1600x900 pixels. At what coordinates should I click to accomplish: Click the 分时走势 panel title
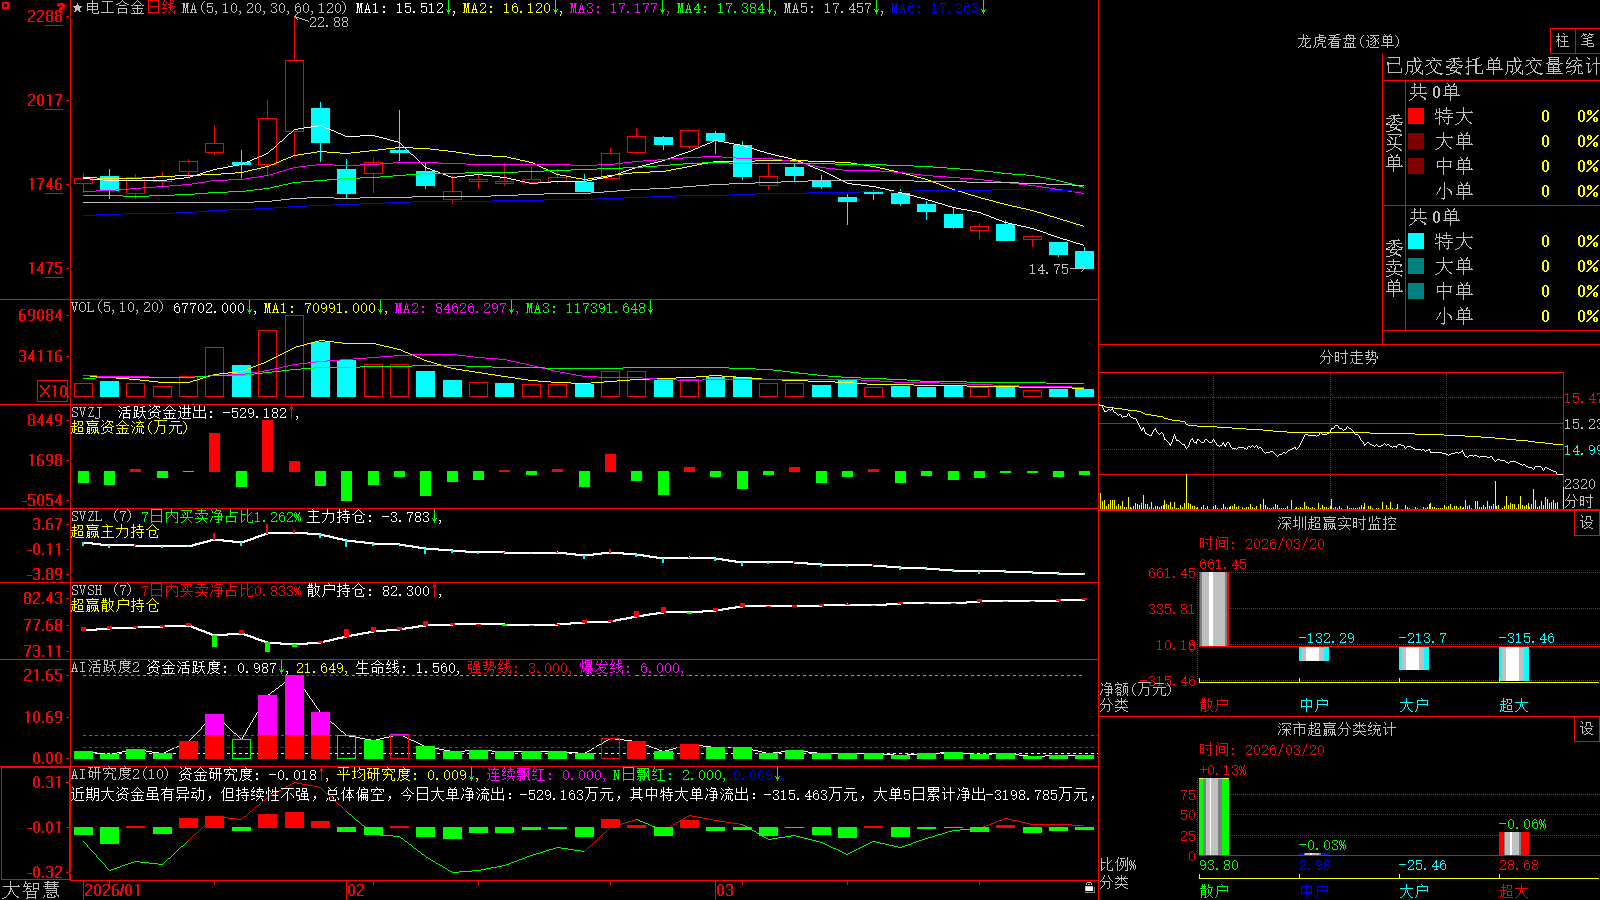click(x=1349, y=357)
